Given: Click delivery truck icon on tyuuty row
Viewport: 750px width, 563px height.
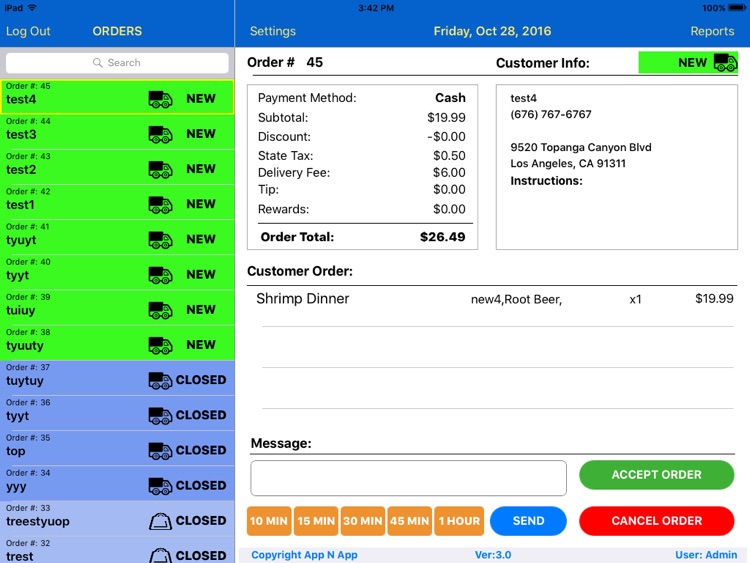Looking at the screenshot, I should point(160,345).
